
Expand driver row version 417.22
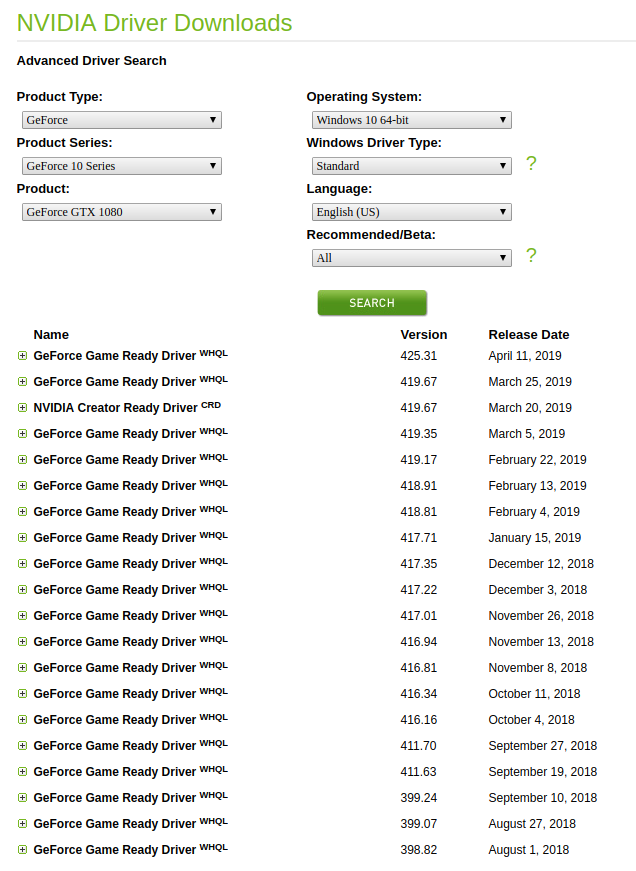click(x=22, y=590)
